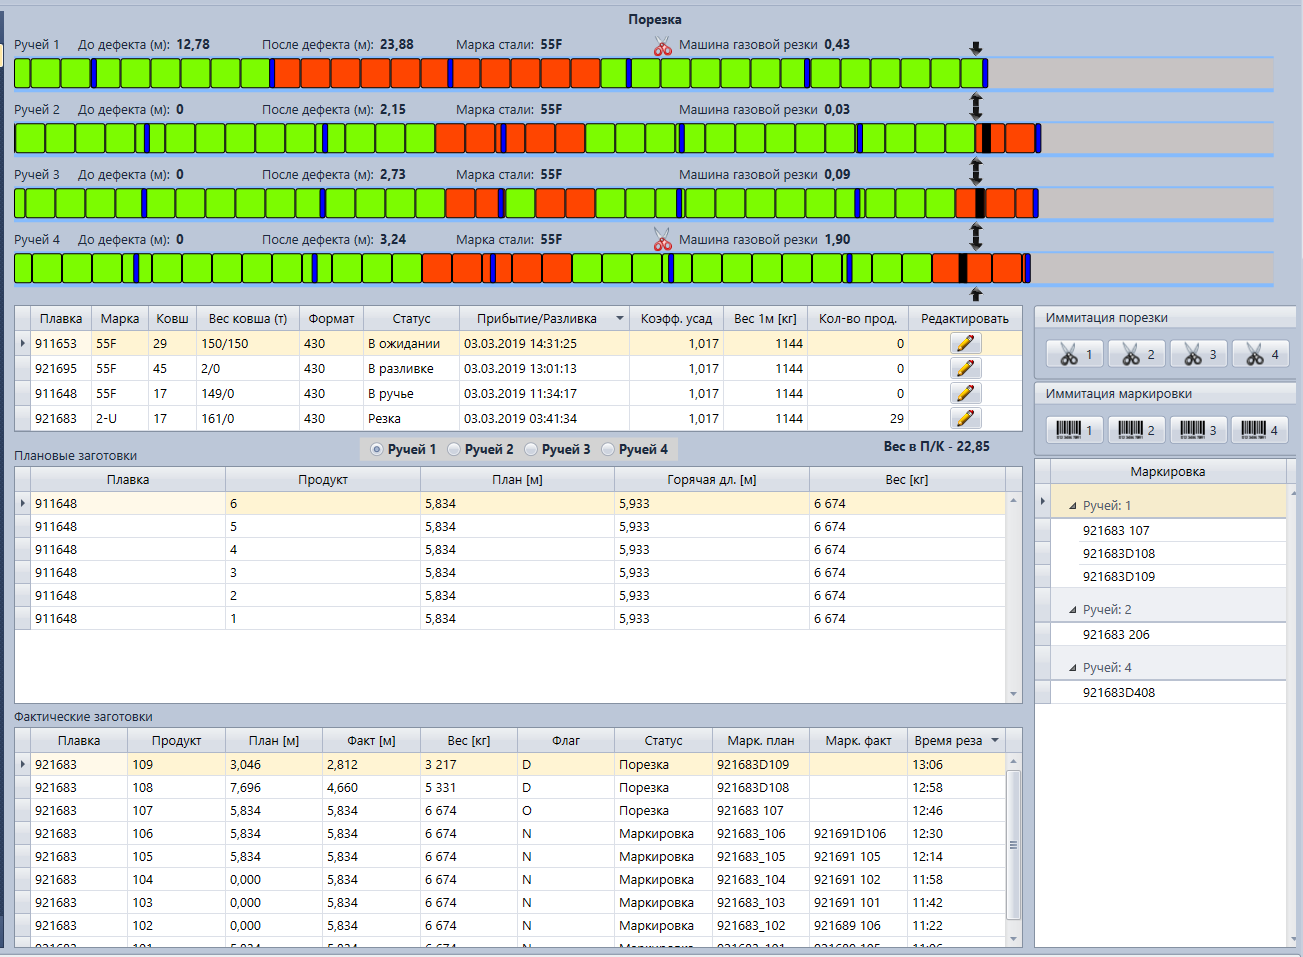The height and width of the screenshot is (957, 1303).
Task: Collapse the Ручей: 4 marking group
Action: click(x=1073, y=668)
